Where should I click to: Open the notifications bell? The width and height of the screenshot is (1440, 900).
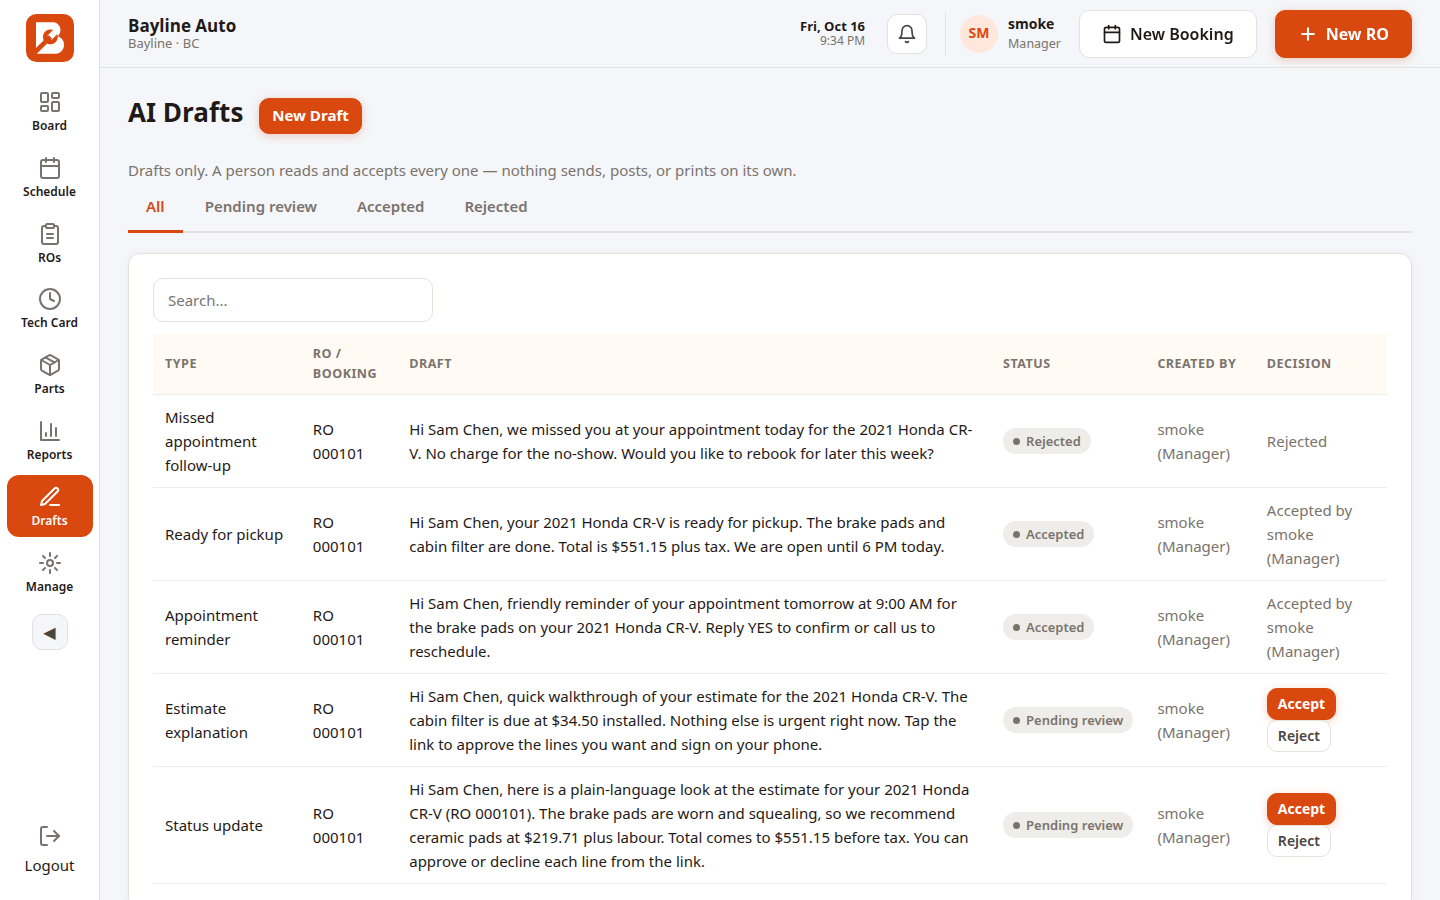click(907, 34)
